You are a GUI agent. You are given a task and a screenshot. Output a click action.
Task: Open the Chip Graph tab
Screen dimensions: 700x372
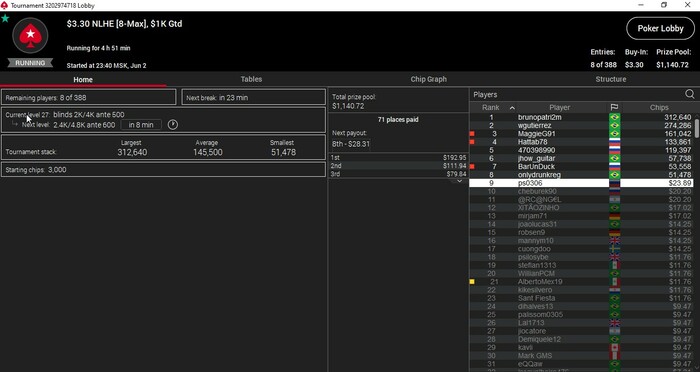pyautogui.click(x=429, y=79)
